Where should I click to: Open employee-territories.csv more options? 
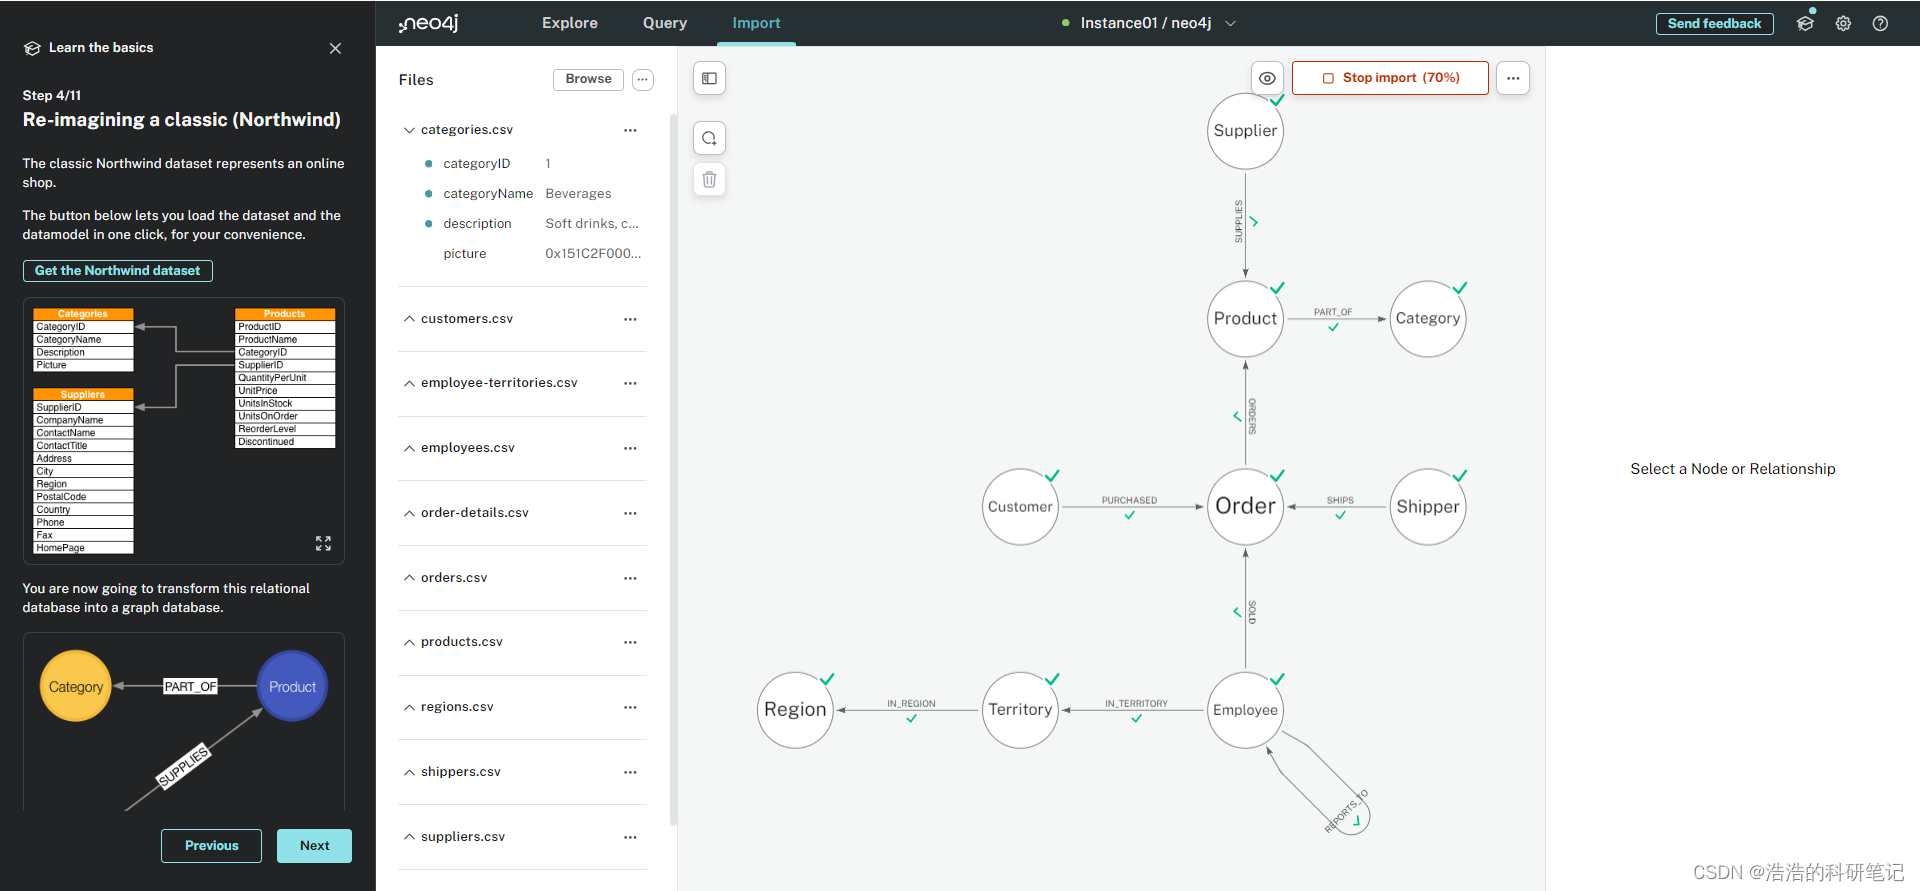pyautogui.click(x=630, y=383)
